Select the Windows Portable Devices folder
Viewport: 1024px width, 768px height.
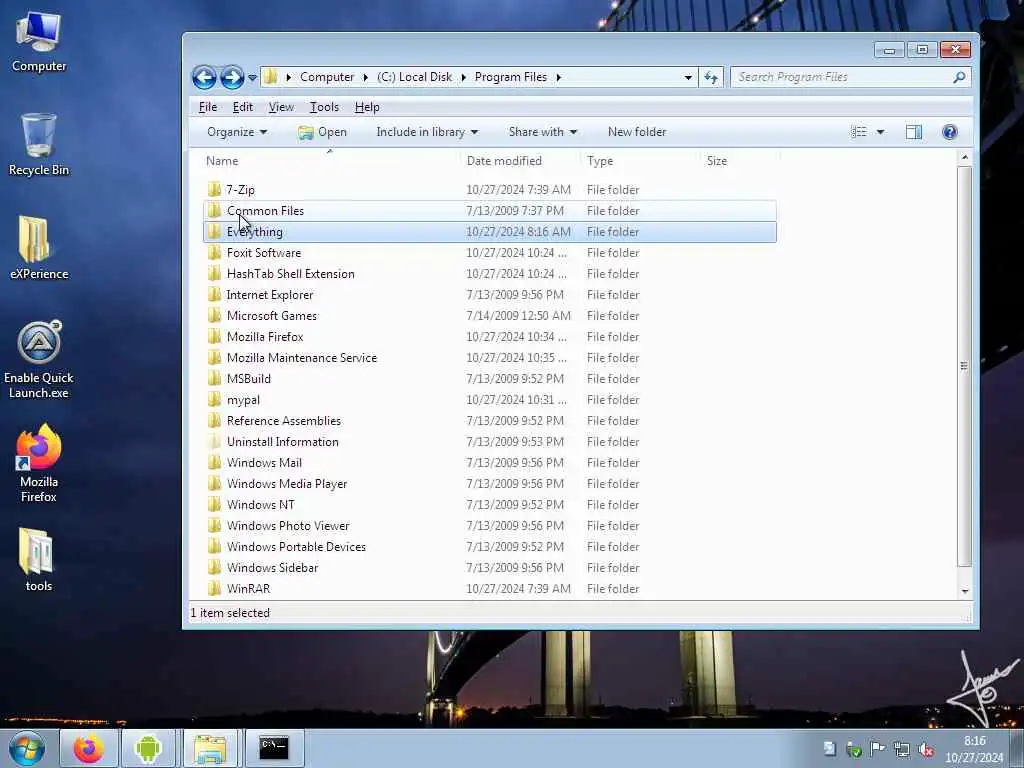490,547
